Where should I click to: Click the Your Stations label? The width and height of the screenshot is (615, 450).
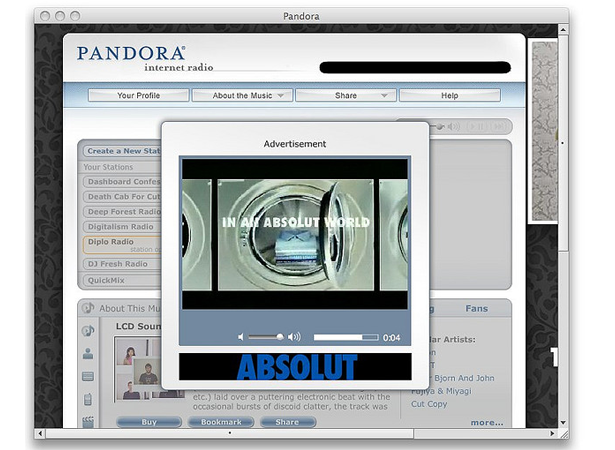click(x=108, y=167)
